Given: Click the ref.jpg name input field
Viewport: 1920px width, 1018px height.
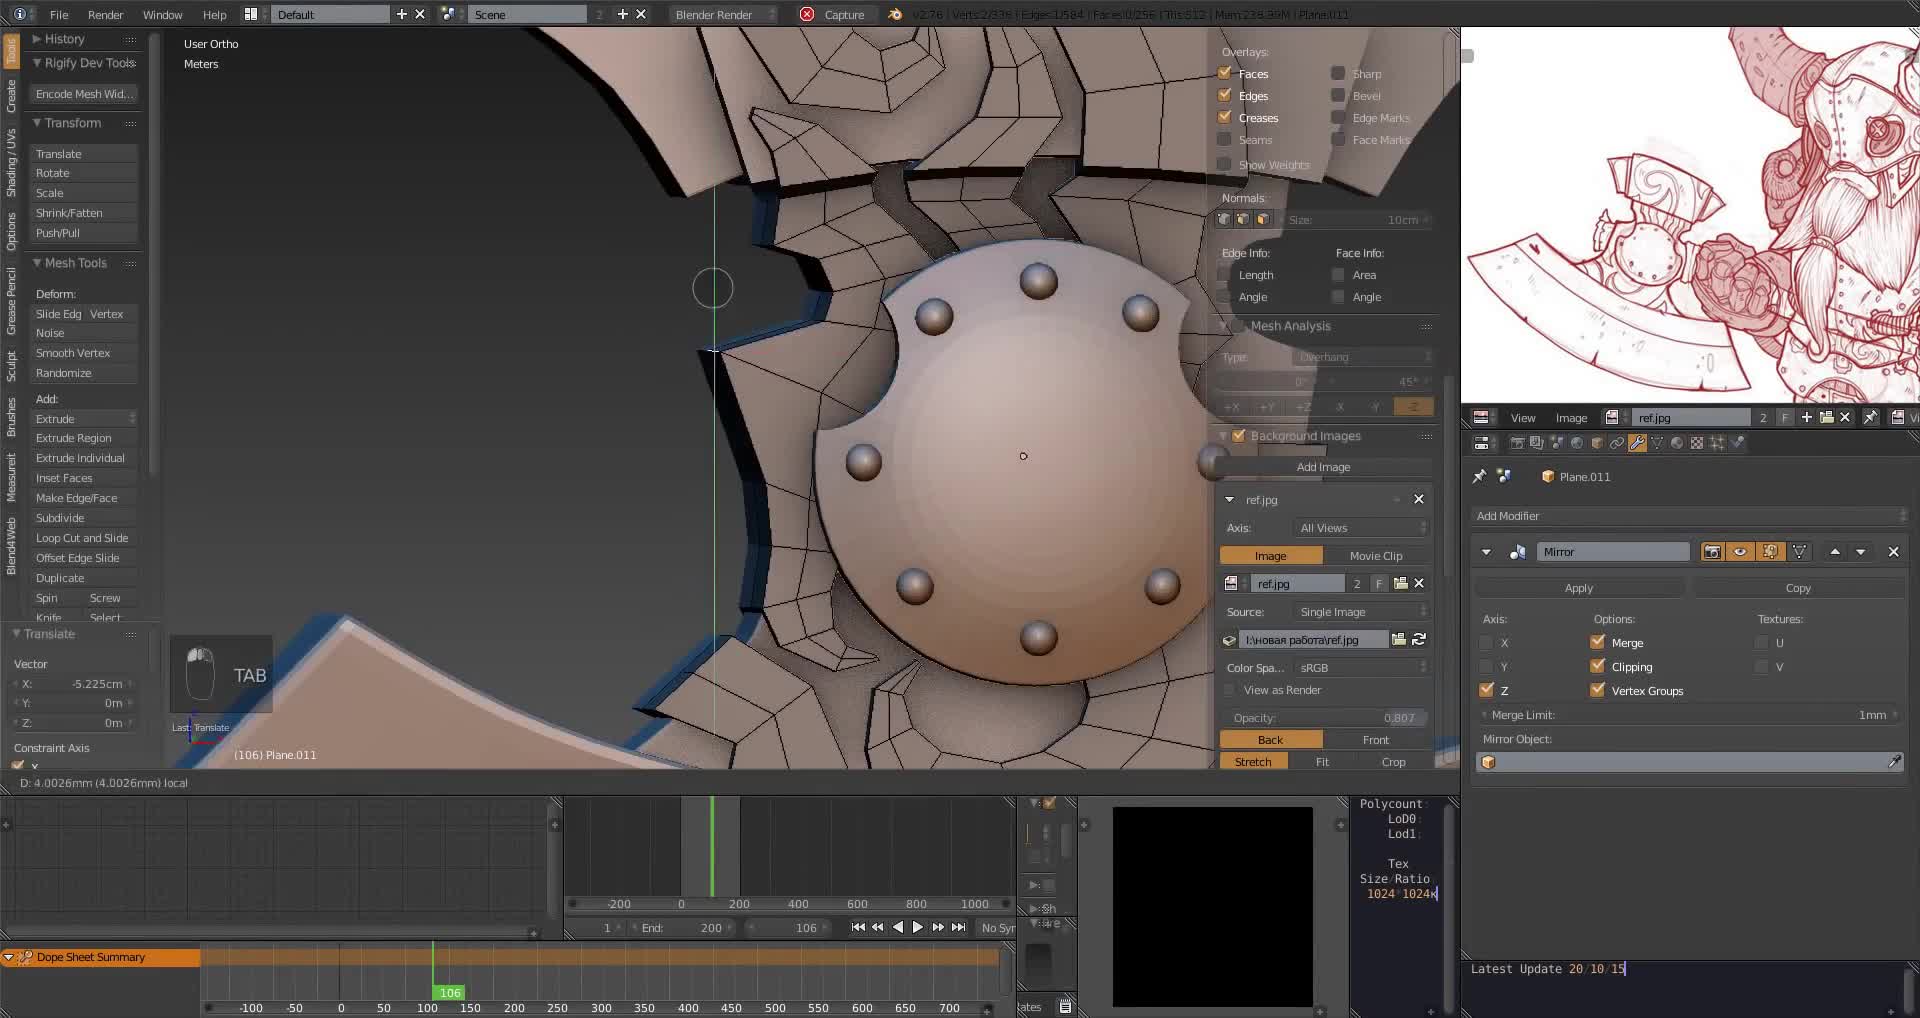Looking at the screenshot, I should [1297, 583].
